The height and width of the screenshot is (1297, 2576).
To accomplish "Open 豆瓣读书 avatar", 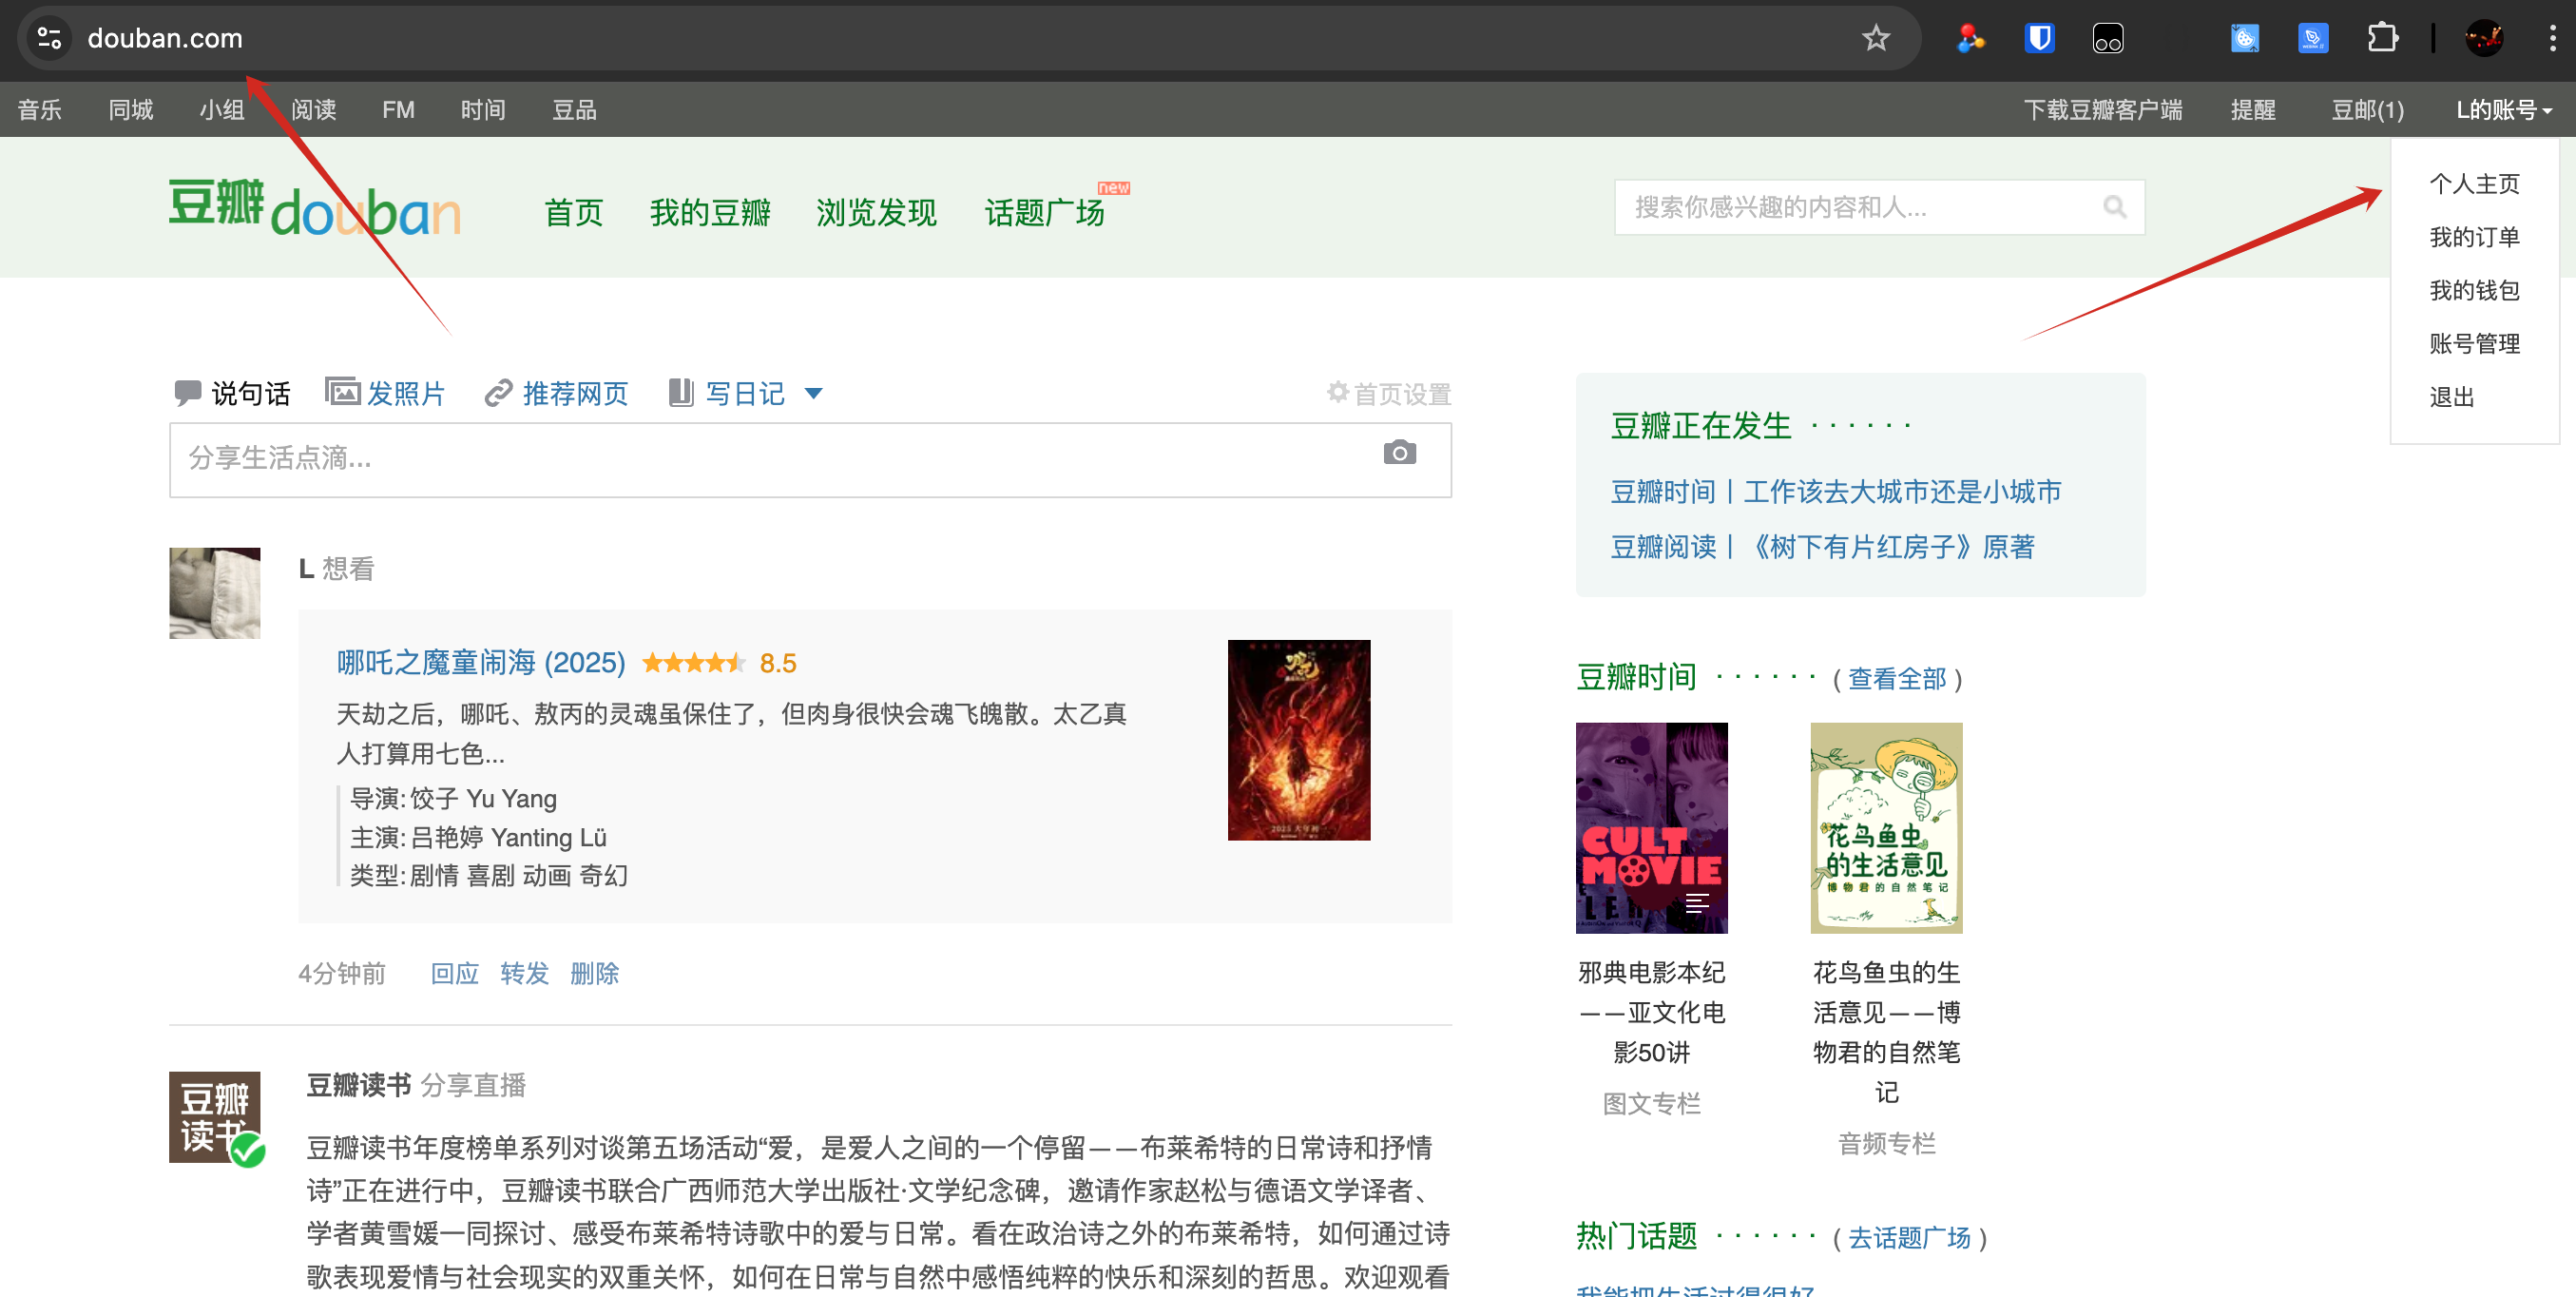I will pos(214,1117).
